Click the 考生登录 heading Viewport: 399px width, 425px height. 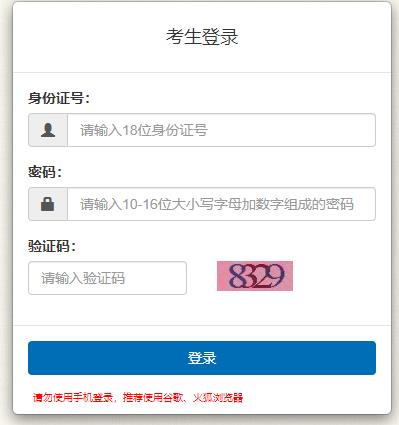(x=202, y=36)
